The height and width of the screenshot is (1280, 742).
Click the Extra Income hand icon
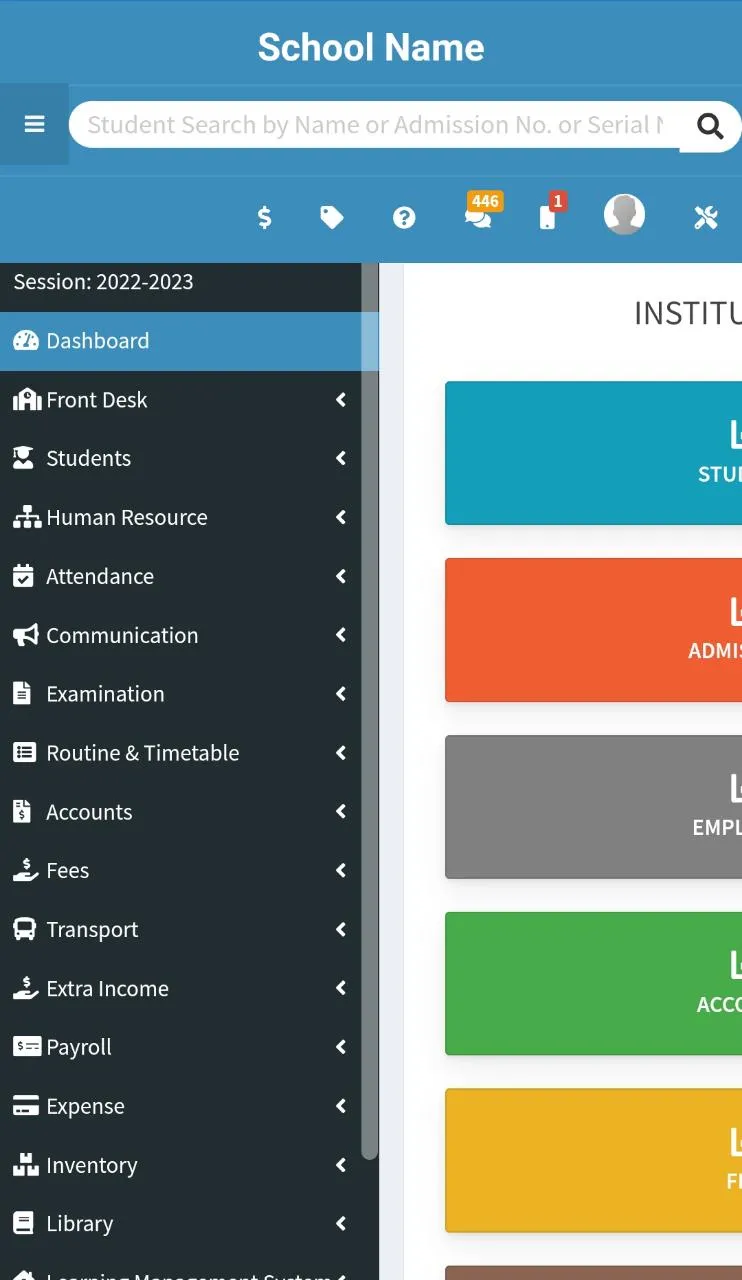pyautogui.click(x=25, y=988)
